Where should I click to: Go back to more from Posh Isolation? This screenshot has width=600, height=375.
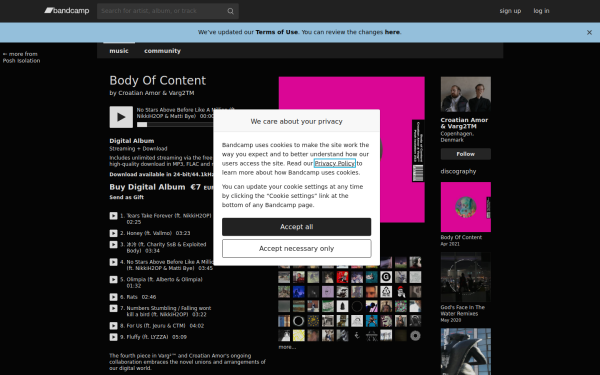coord(21,57)
